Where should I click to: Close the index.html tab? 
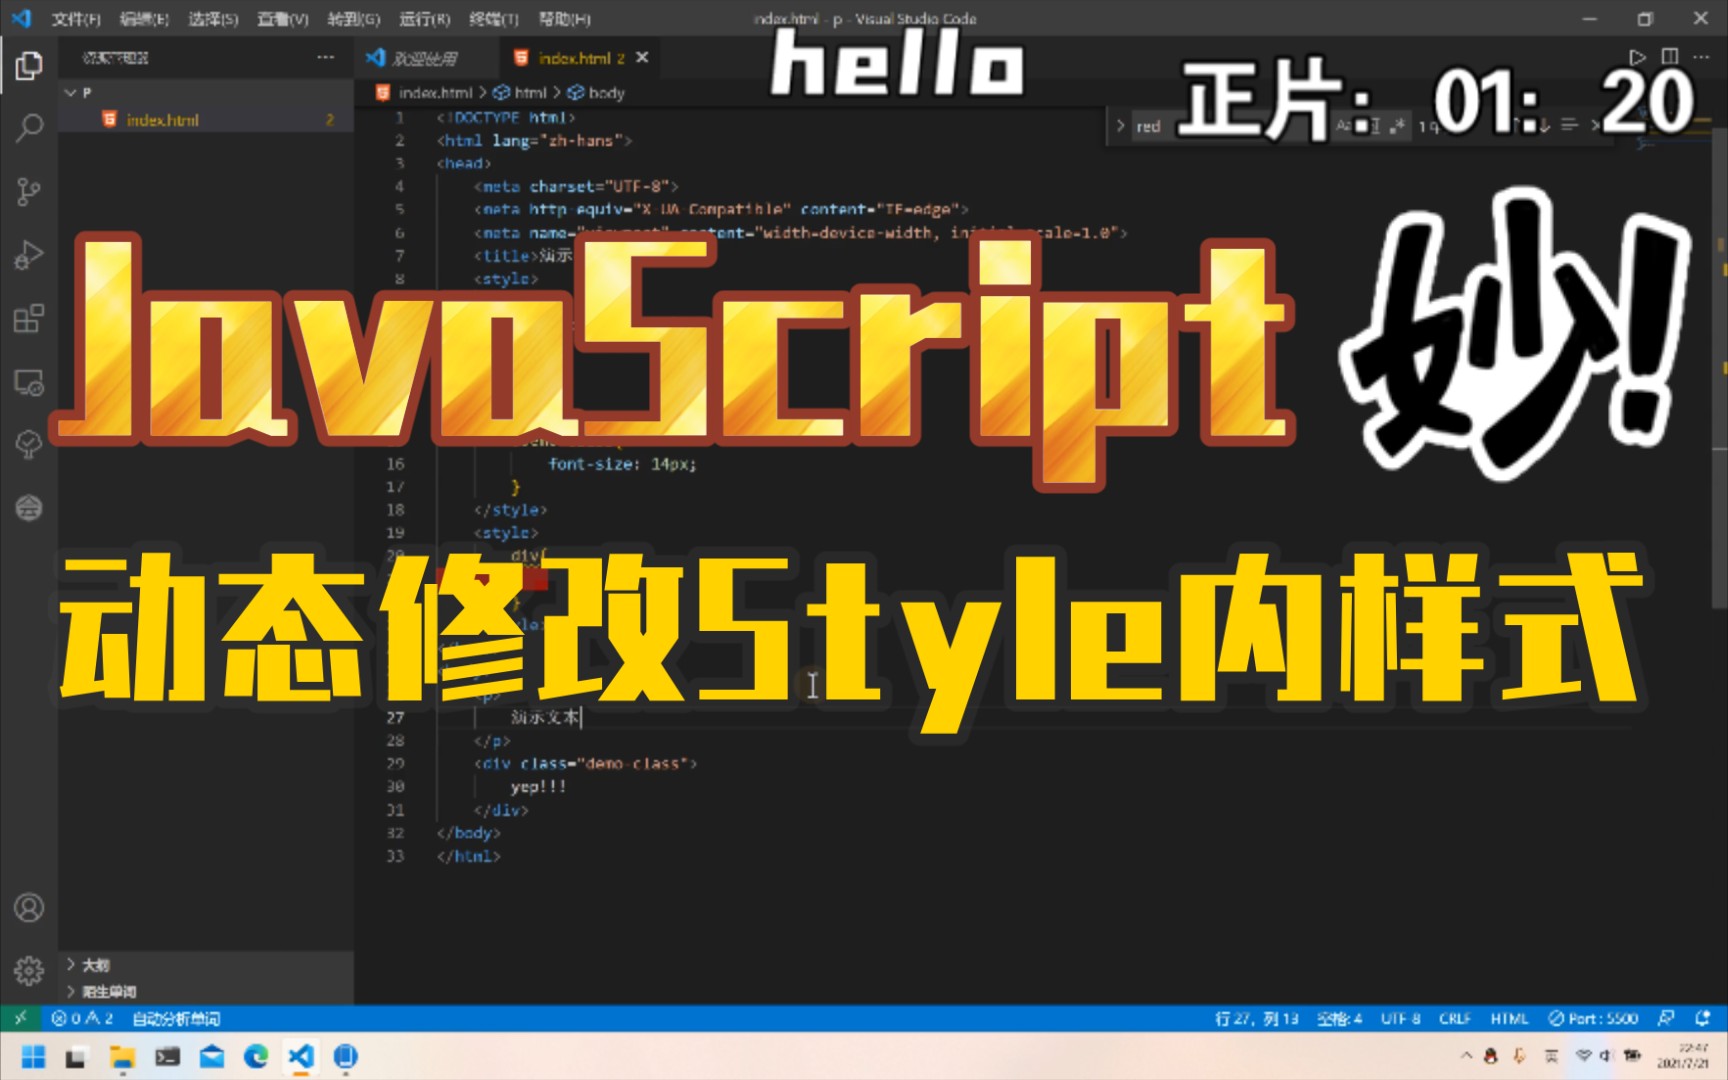point(642,58)
